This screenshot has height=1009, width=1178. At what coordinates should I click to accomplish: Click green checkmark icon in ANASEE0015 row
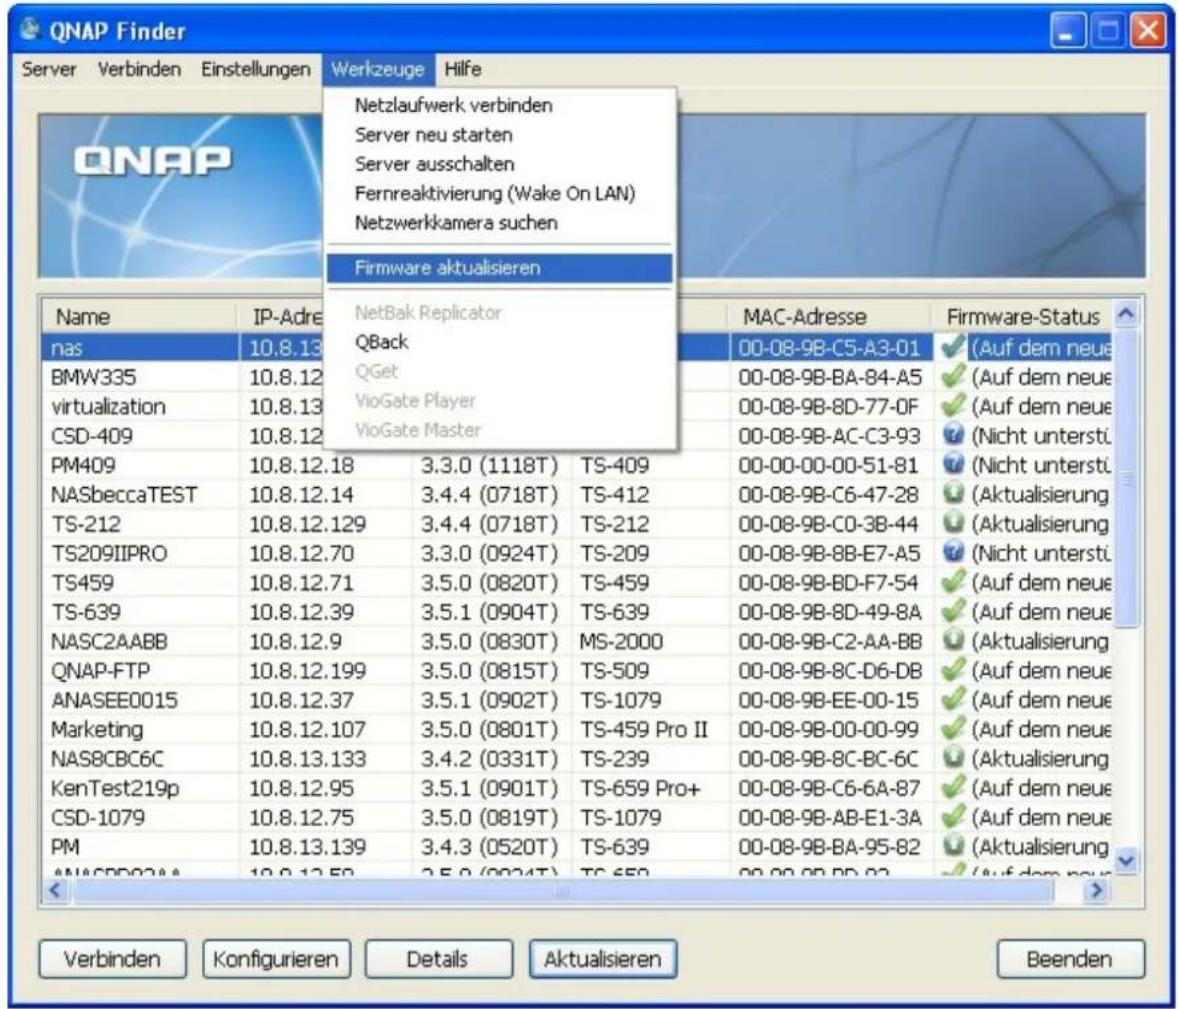[953, 699]
